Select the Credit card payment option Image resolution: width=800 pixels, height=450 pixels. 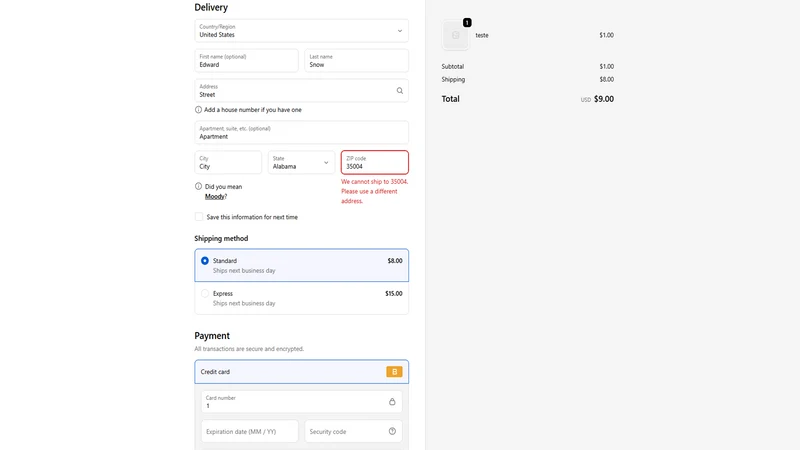[x=302, y=372]
